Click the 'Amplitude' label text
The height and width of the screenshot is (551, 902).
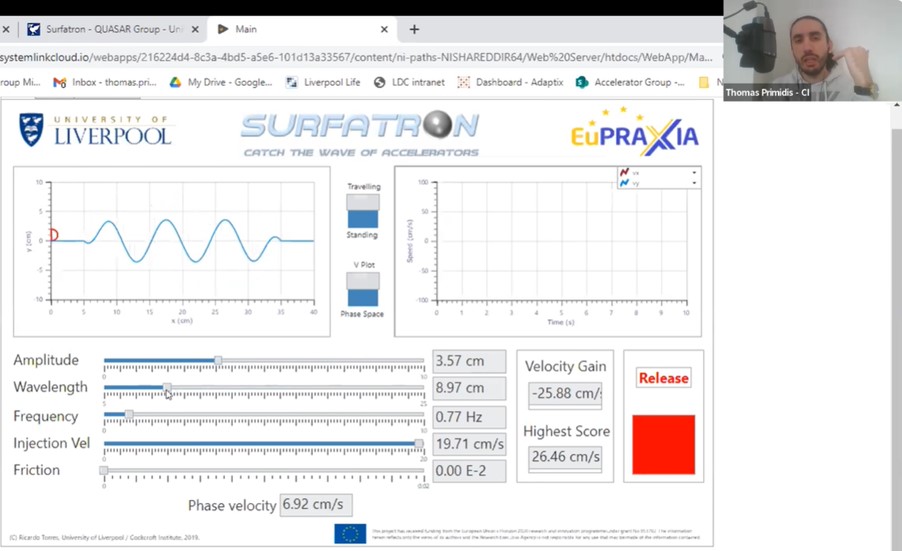(46, 360)
